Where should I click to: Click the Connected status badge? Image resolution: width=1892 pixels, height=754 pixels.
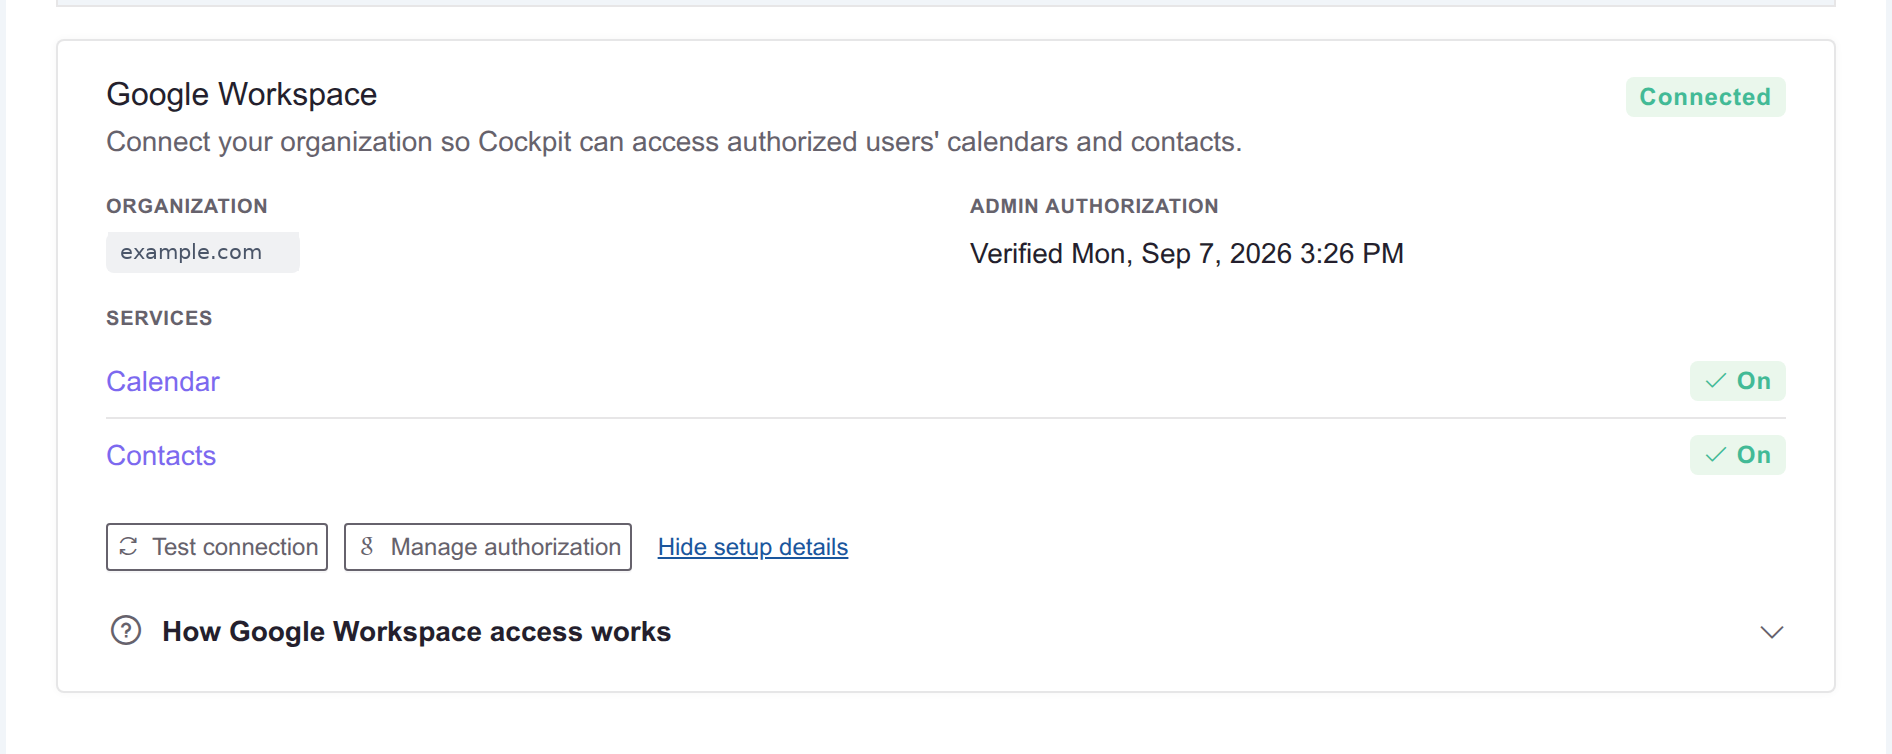click(1705, 97)
